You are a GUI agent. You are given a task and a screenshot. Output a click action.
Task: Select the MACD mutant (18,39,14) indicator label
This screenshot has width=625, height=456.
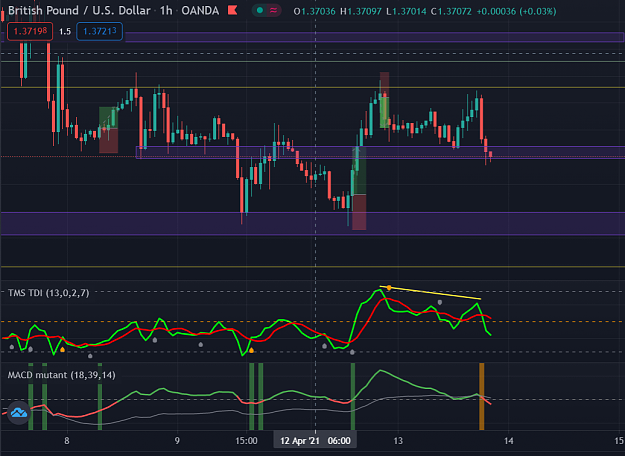coord(61,375)
